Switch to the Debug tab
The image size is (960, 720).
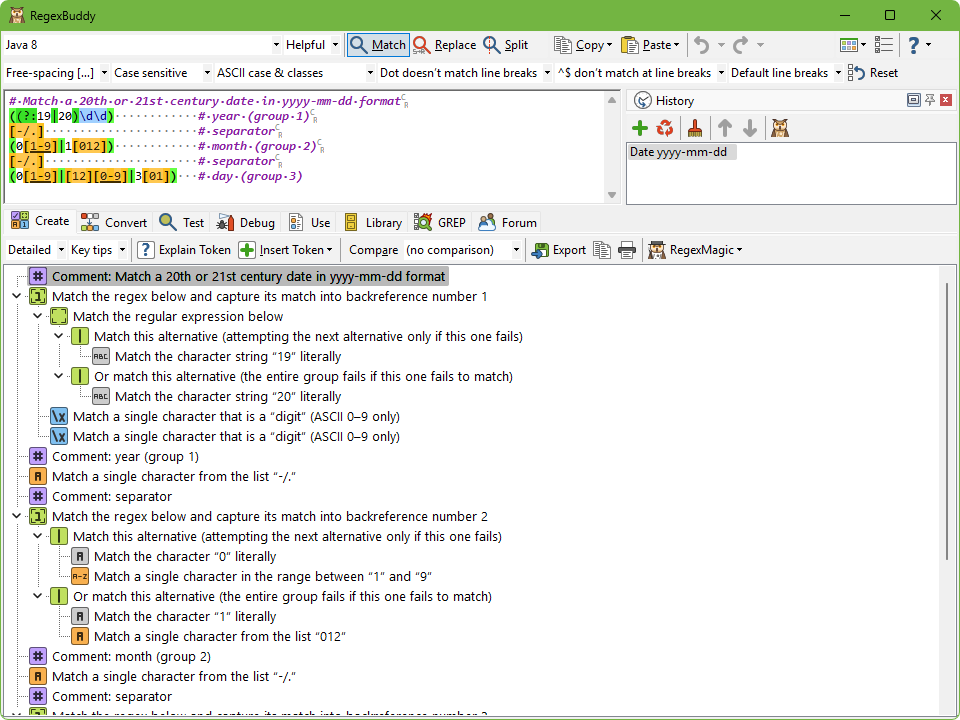246,223
